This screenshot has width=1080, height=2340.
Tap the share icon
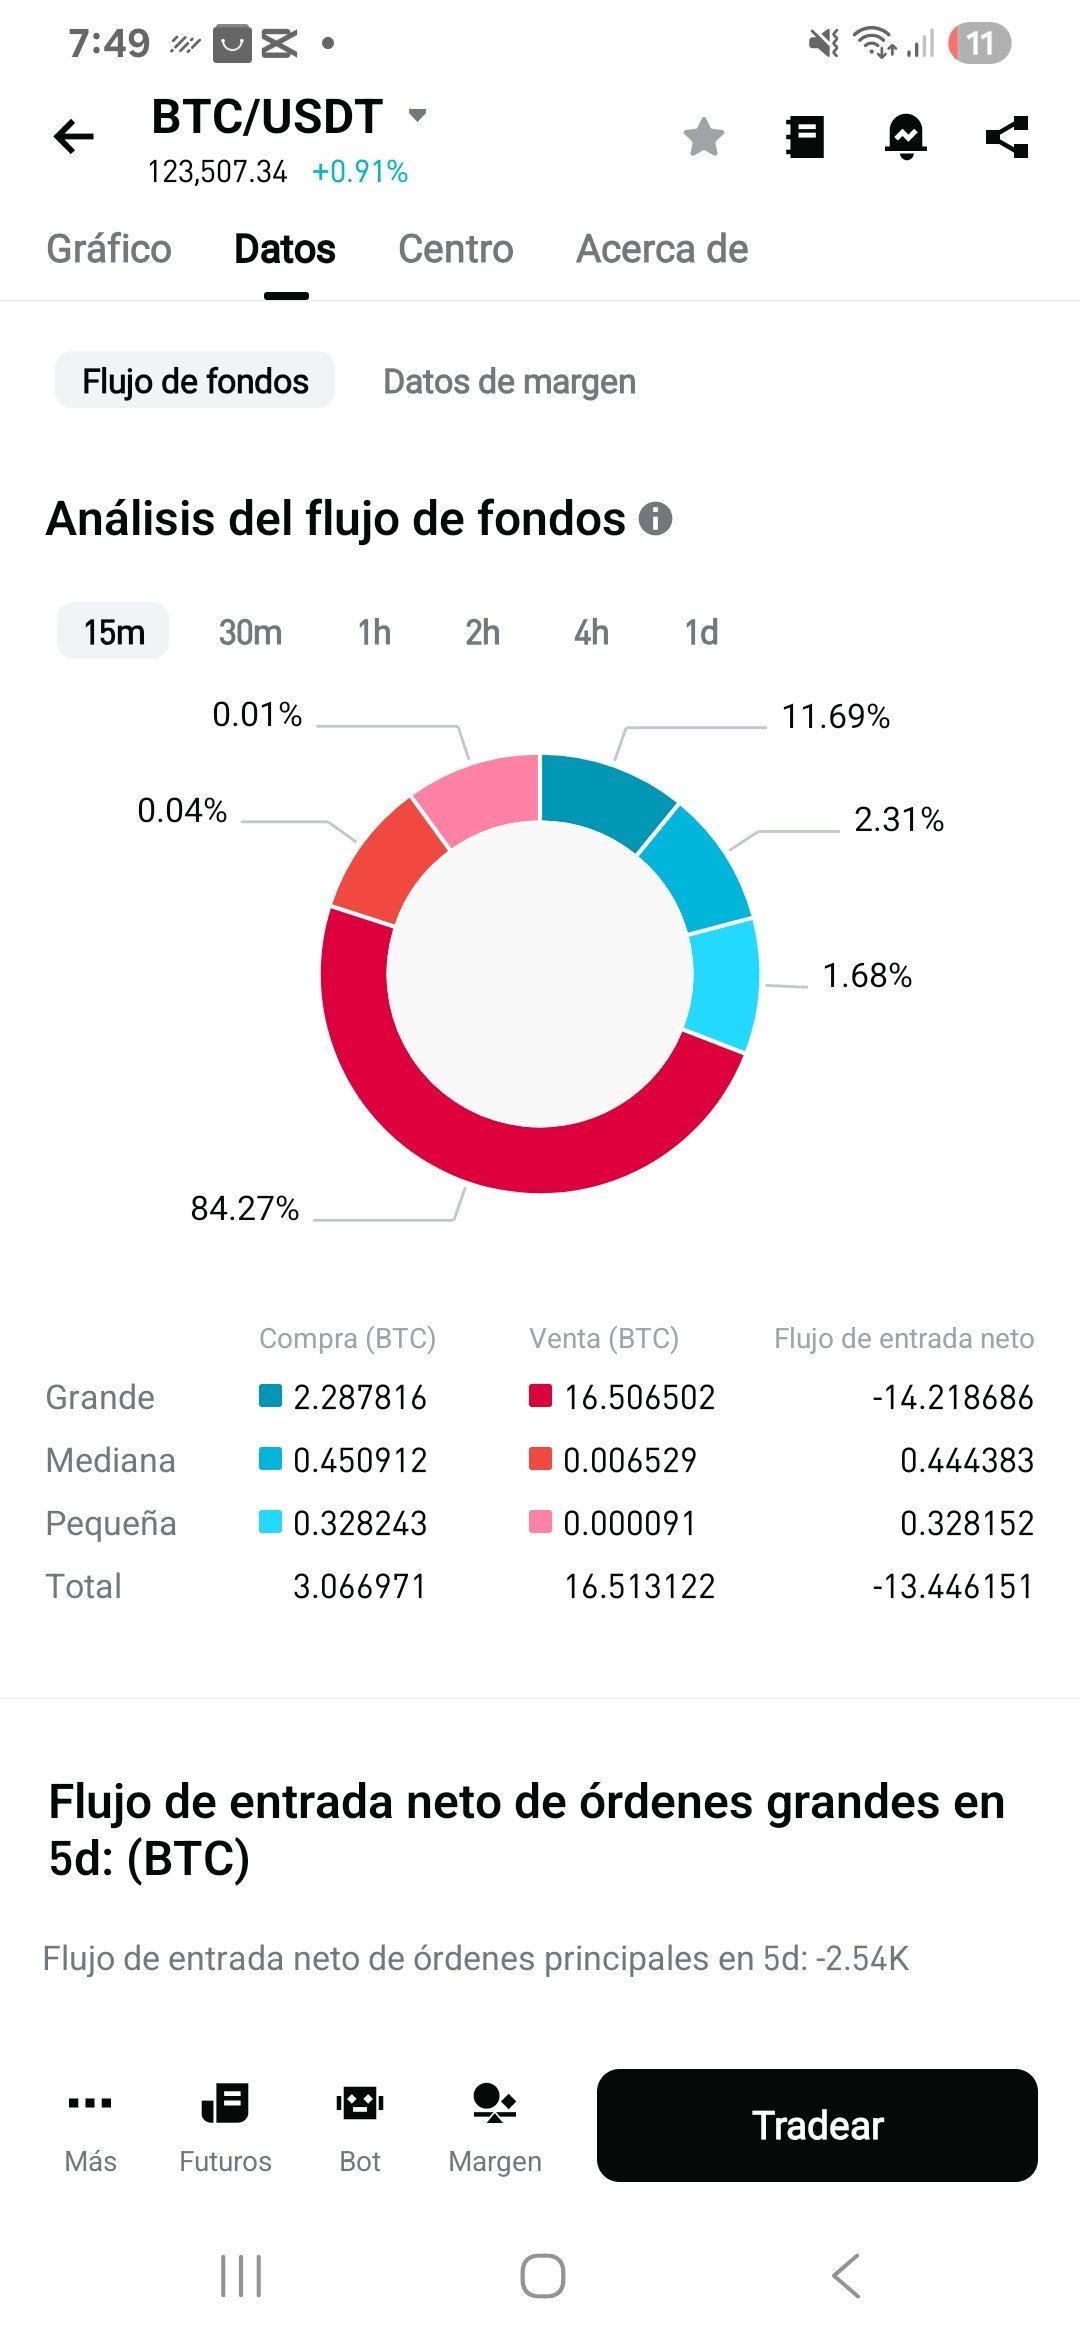(x=1007, y=137)
